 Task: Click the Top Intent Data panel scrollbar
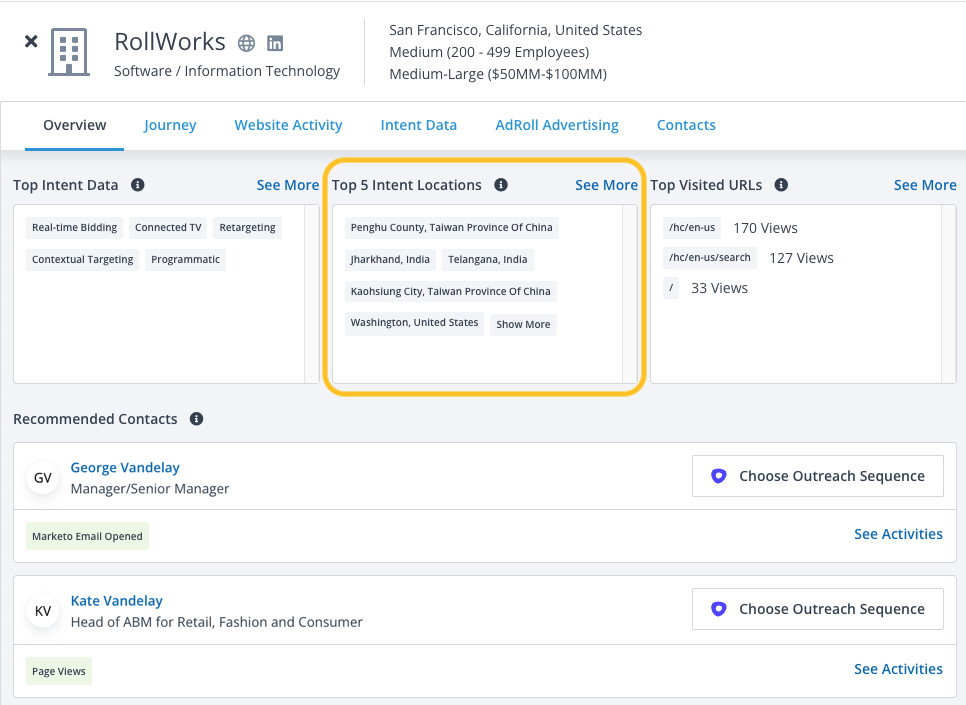point(312,294)
